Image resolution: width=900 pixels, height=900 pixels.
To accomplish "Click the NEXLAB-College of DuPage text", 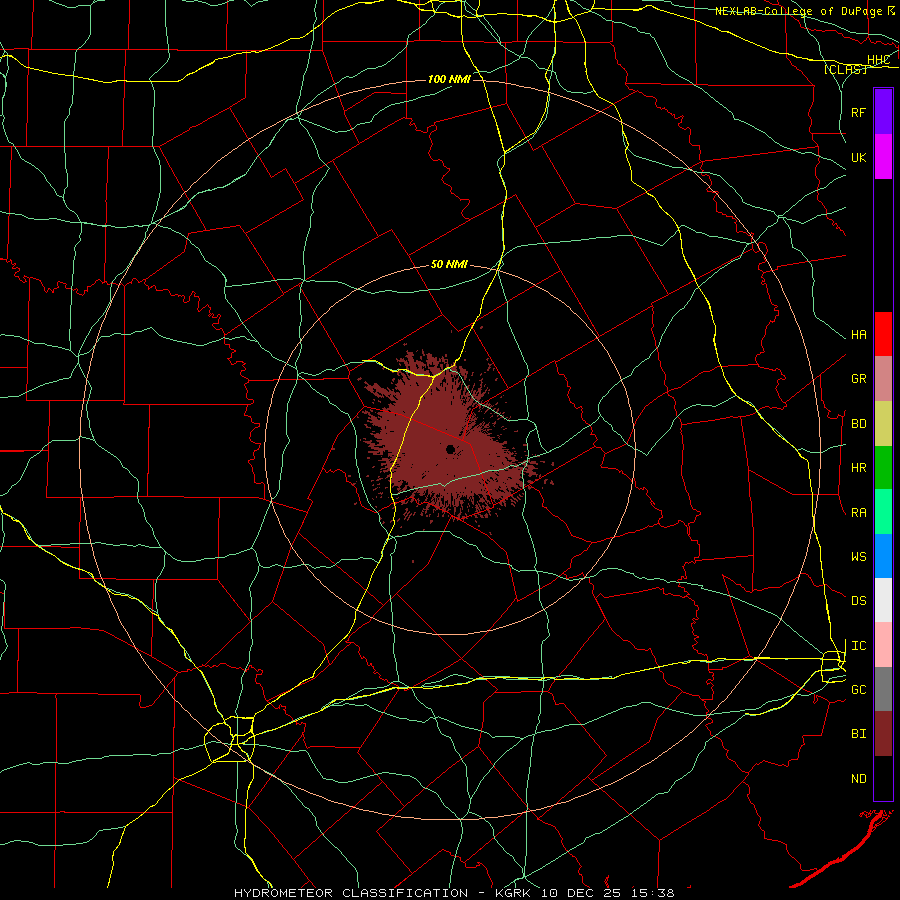I will [799, 11].
